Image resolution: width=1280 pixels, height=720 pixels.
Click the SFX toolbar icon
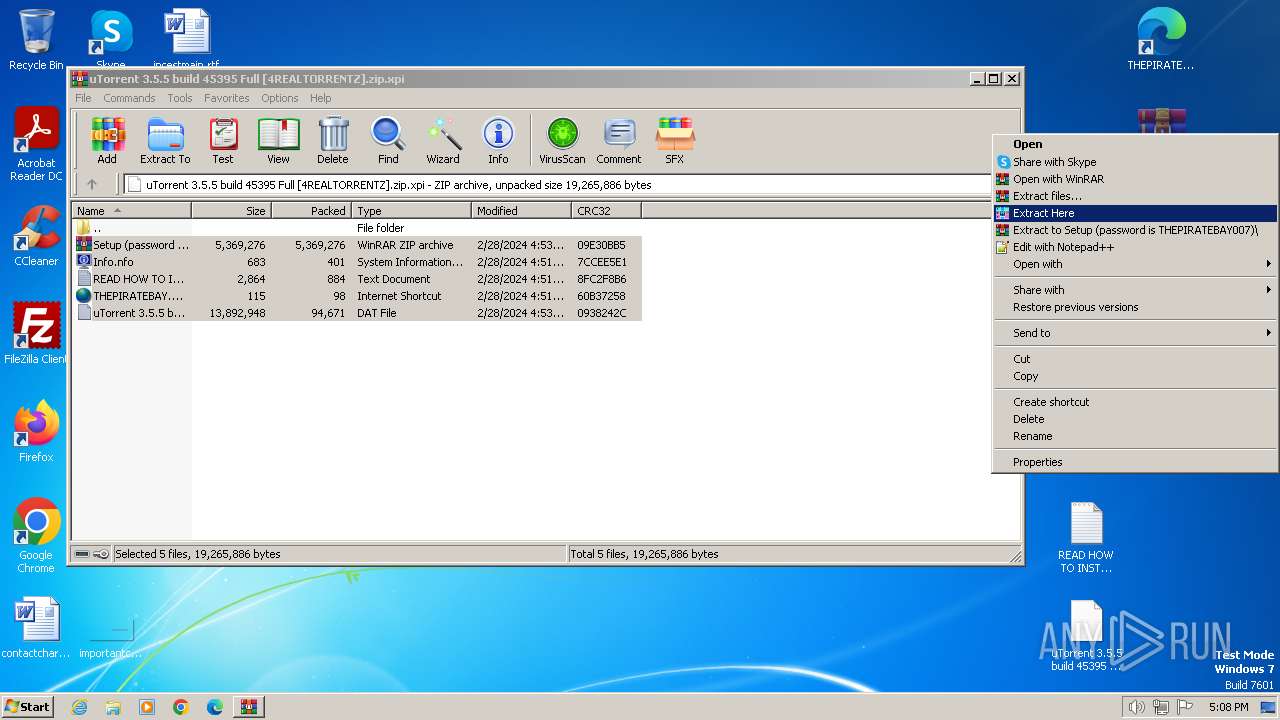[x=675, y=140]
